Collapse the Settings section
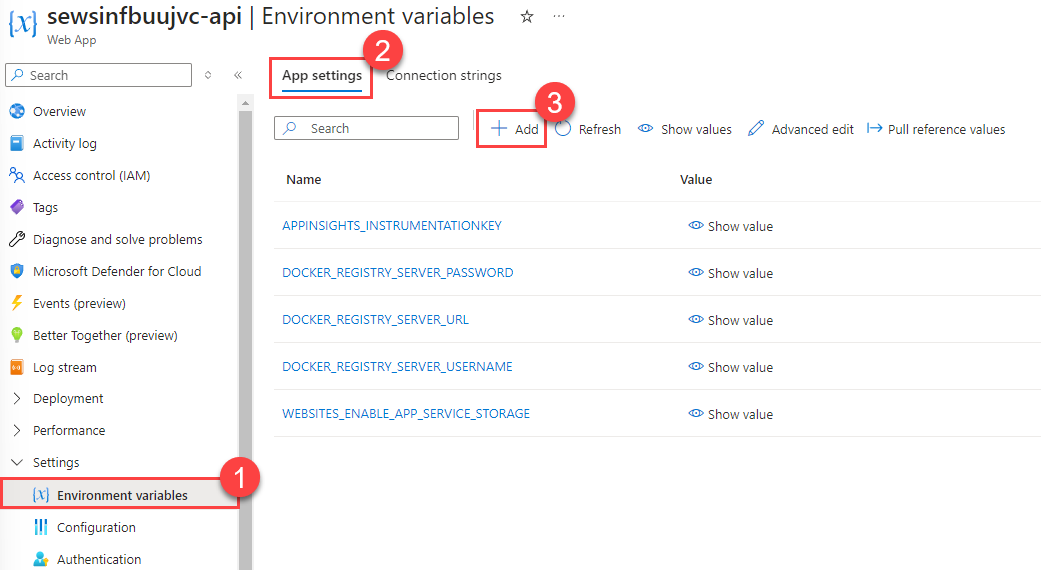Viewport: 1041px width, 570px height. (x=17, y=462)
